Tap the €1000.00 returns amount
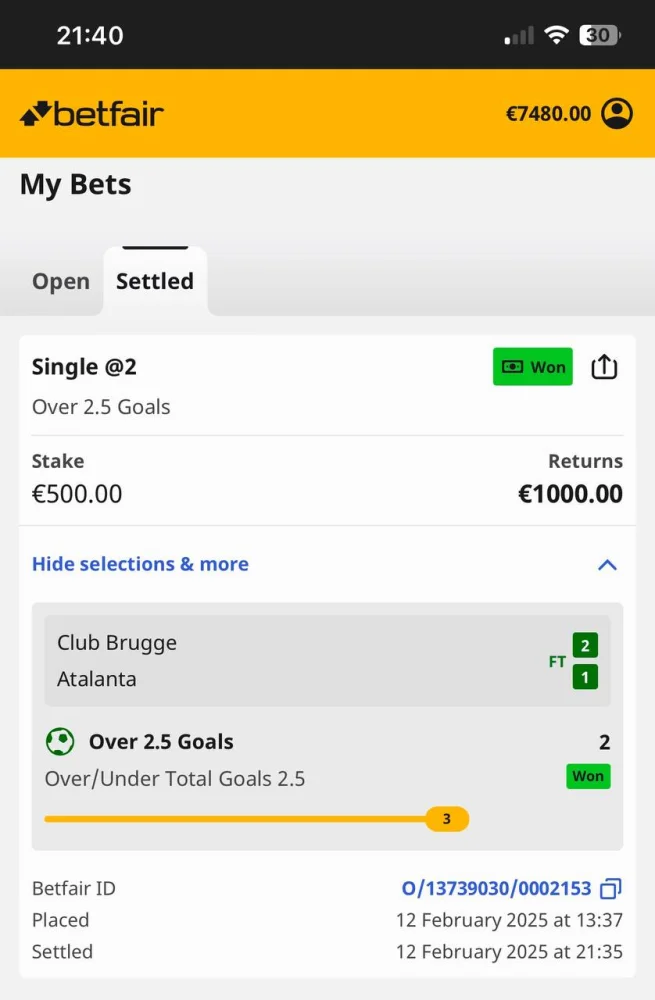 570,494
